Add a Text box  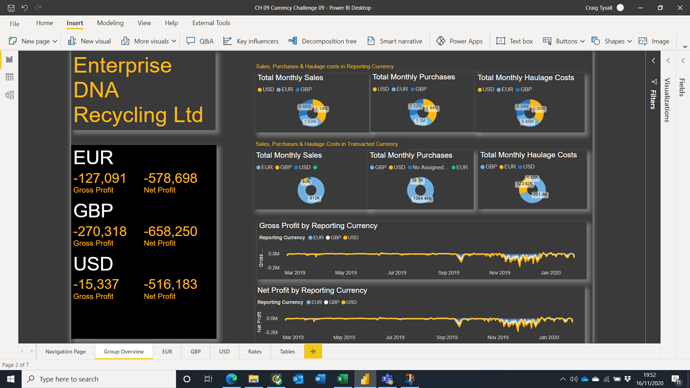click(514, 41)
